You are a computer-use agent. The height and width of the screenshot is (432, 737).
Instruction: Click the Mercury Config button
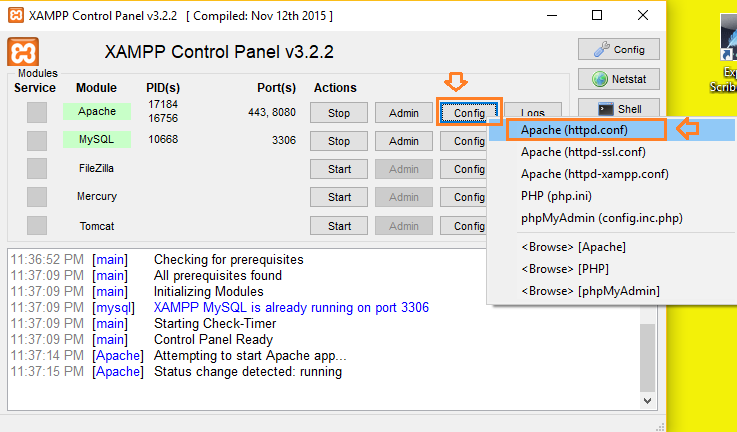463,197
